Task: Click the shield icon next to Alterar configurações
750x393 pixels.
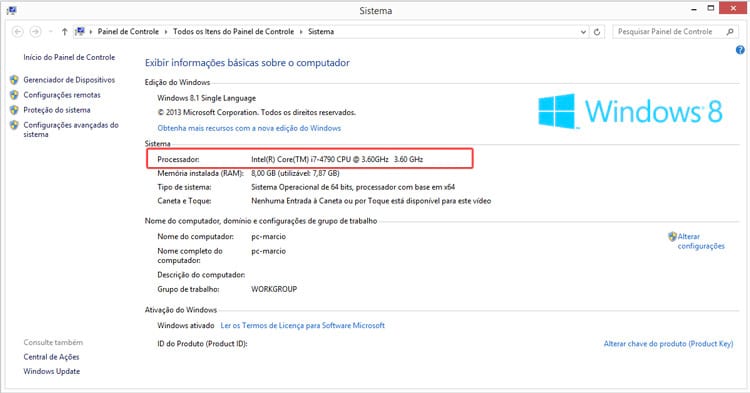Action: (673, 237)
